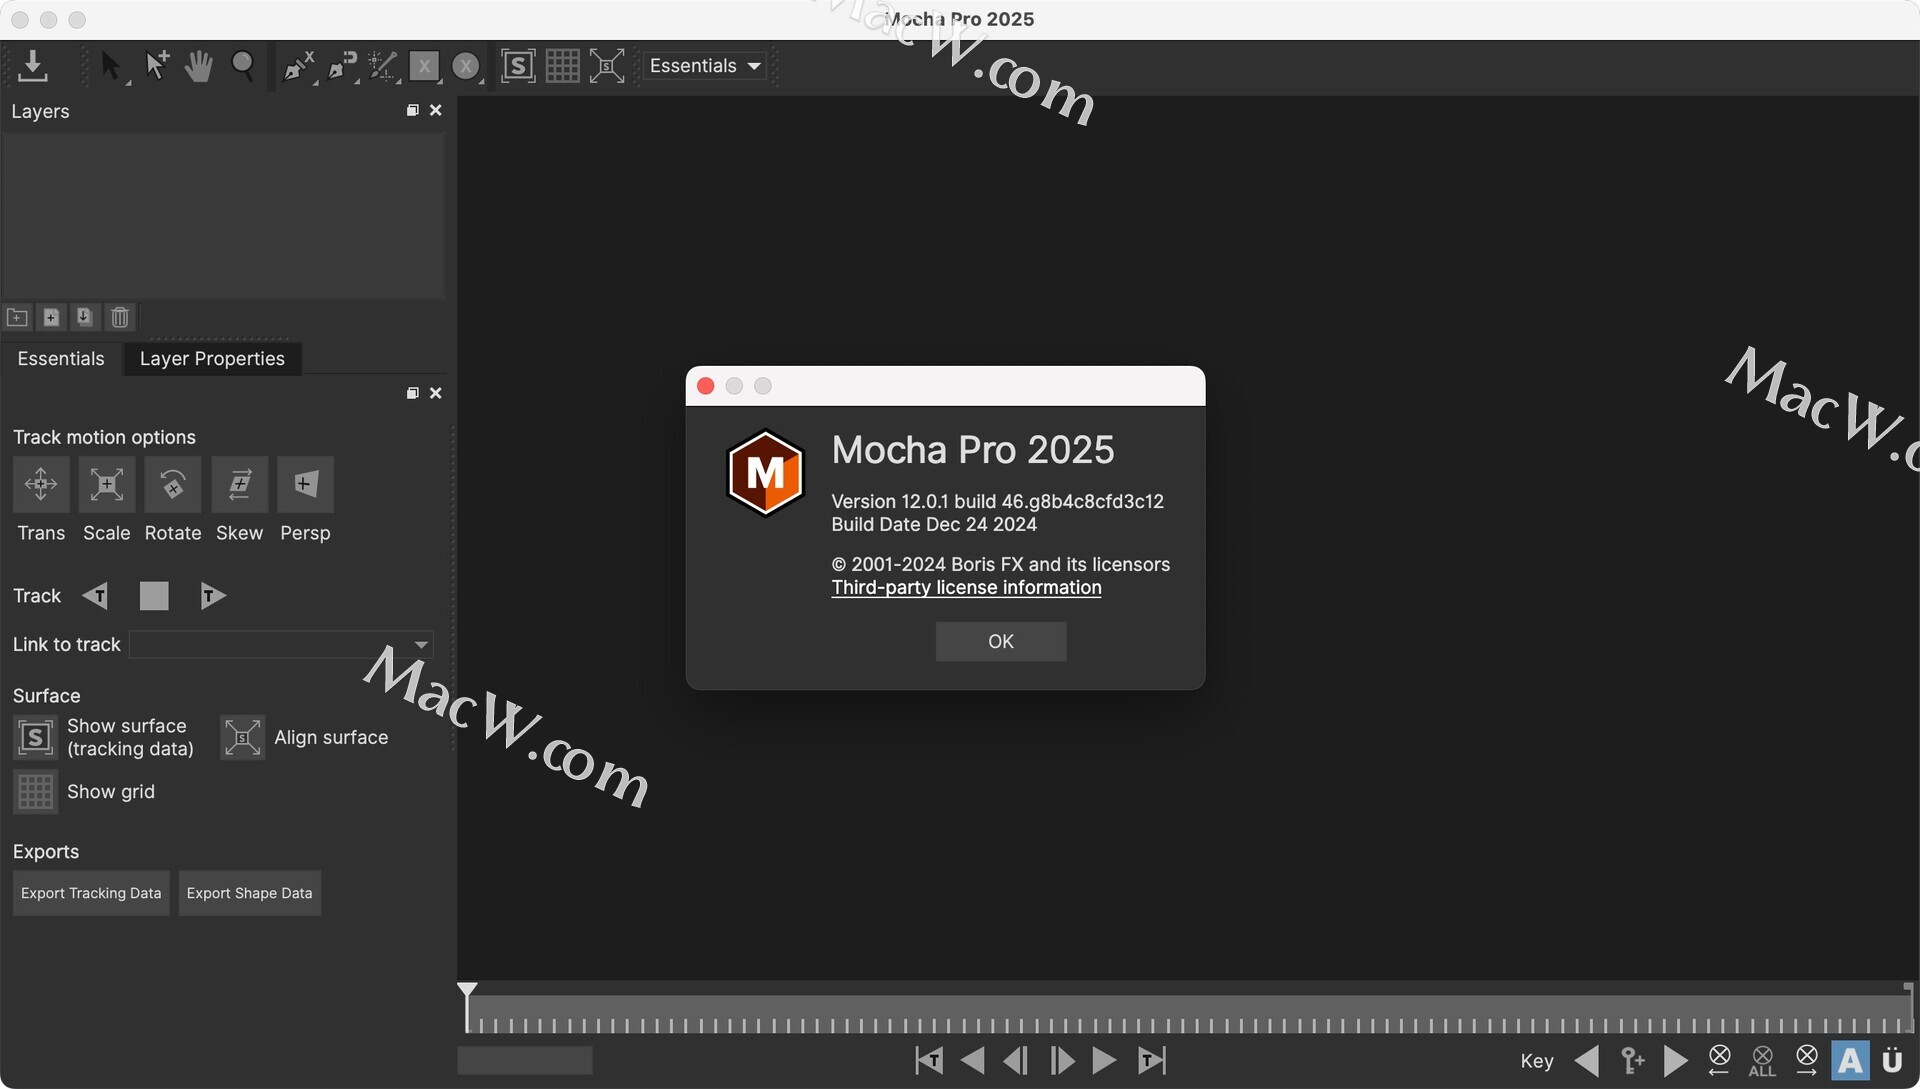Image resolution: width=1920 pixels, height=1089 pixels.
Task: Go to out-point of clip
Action: tap(1152, 1060)
